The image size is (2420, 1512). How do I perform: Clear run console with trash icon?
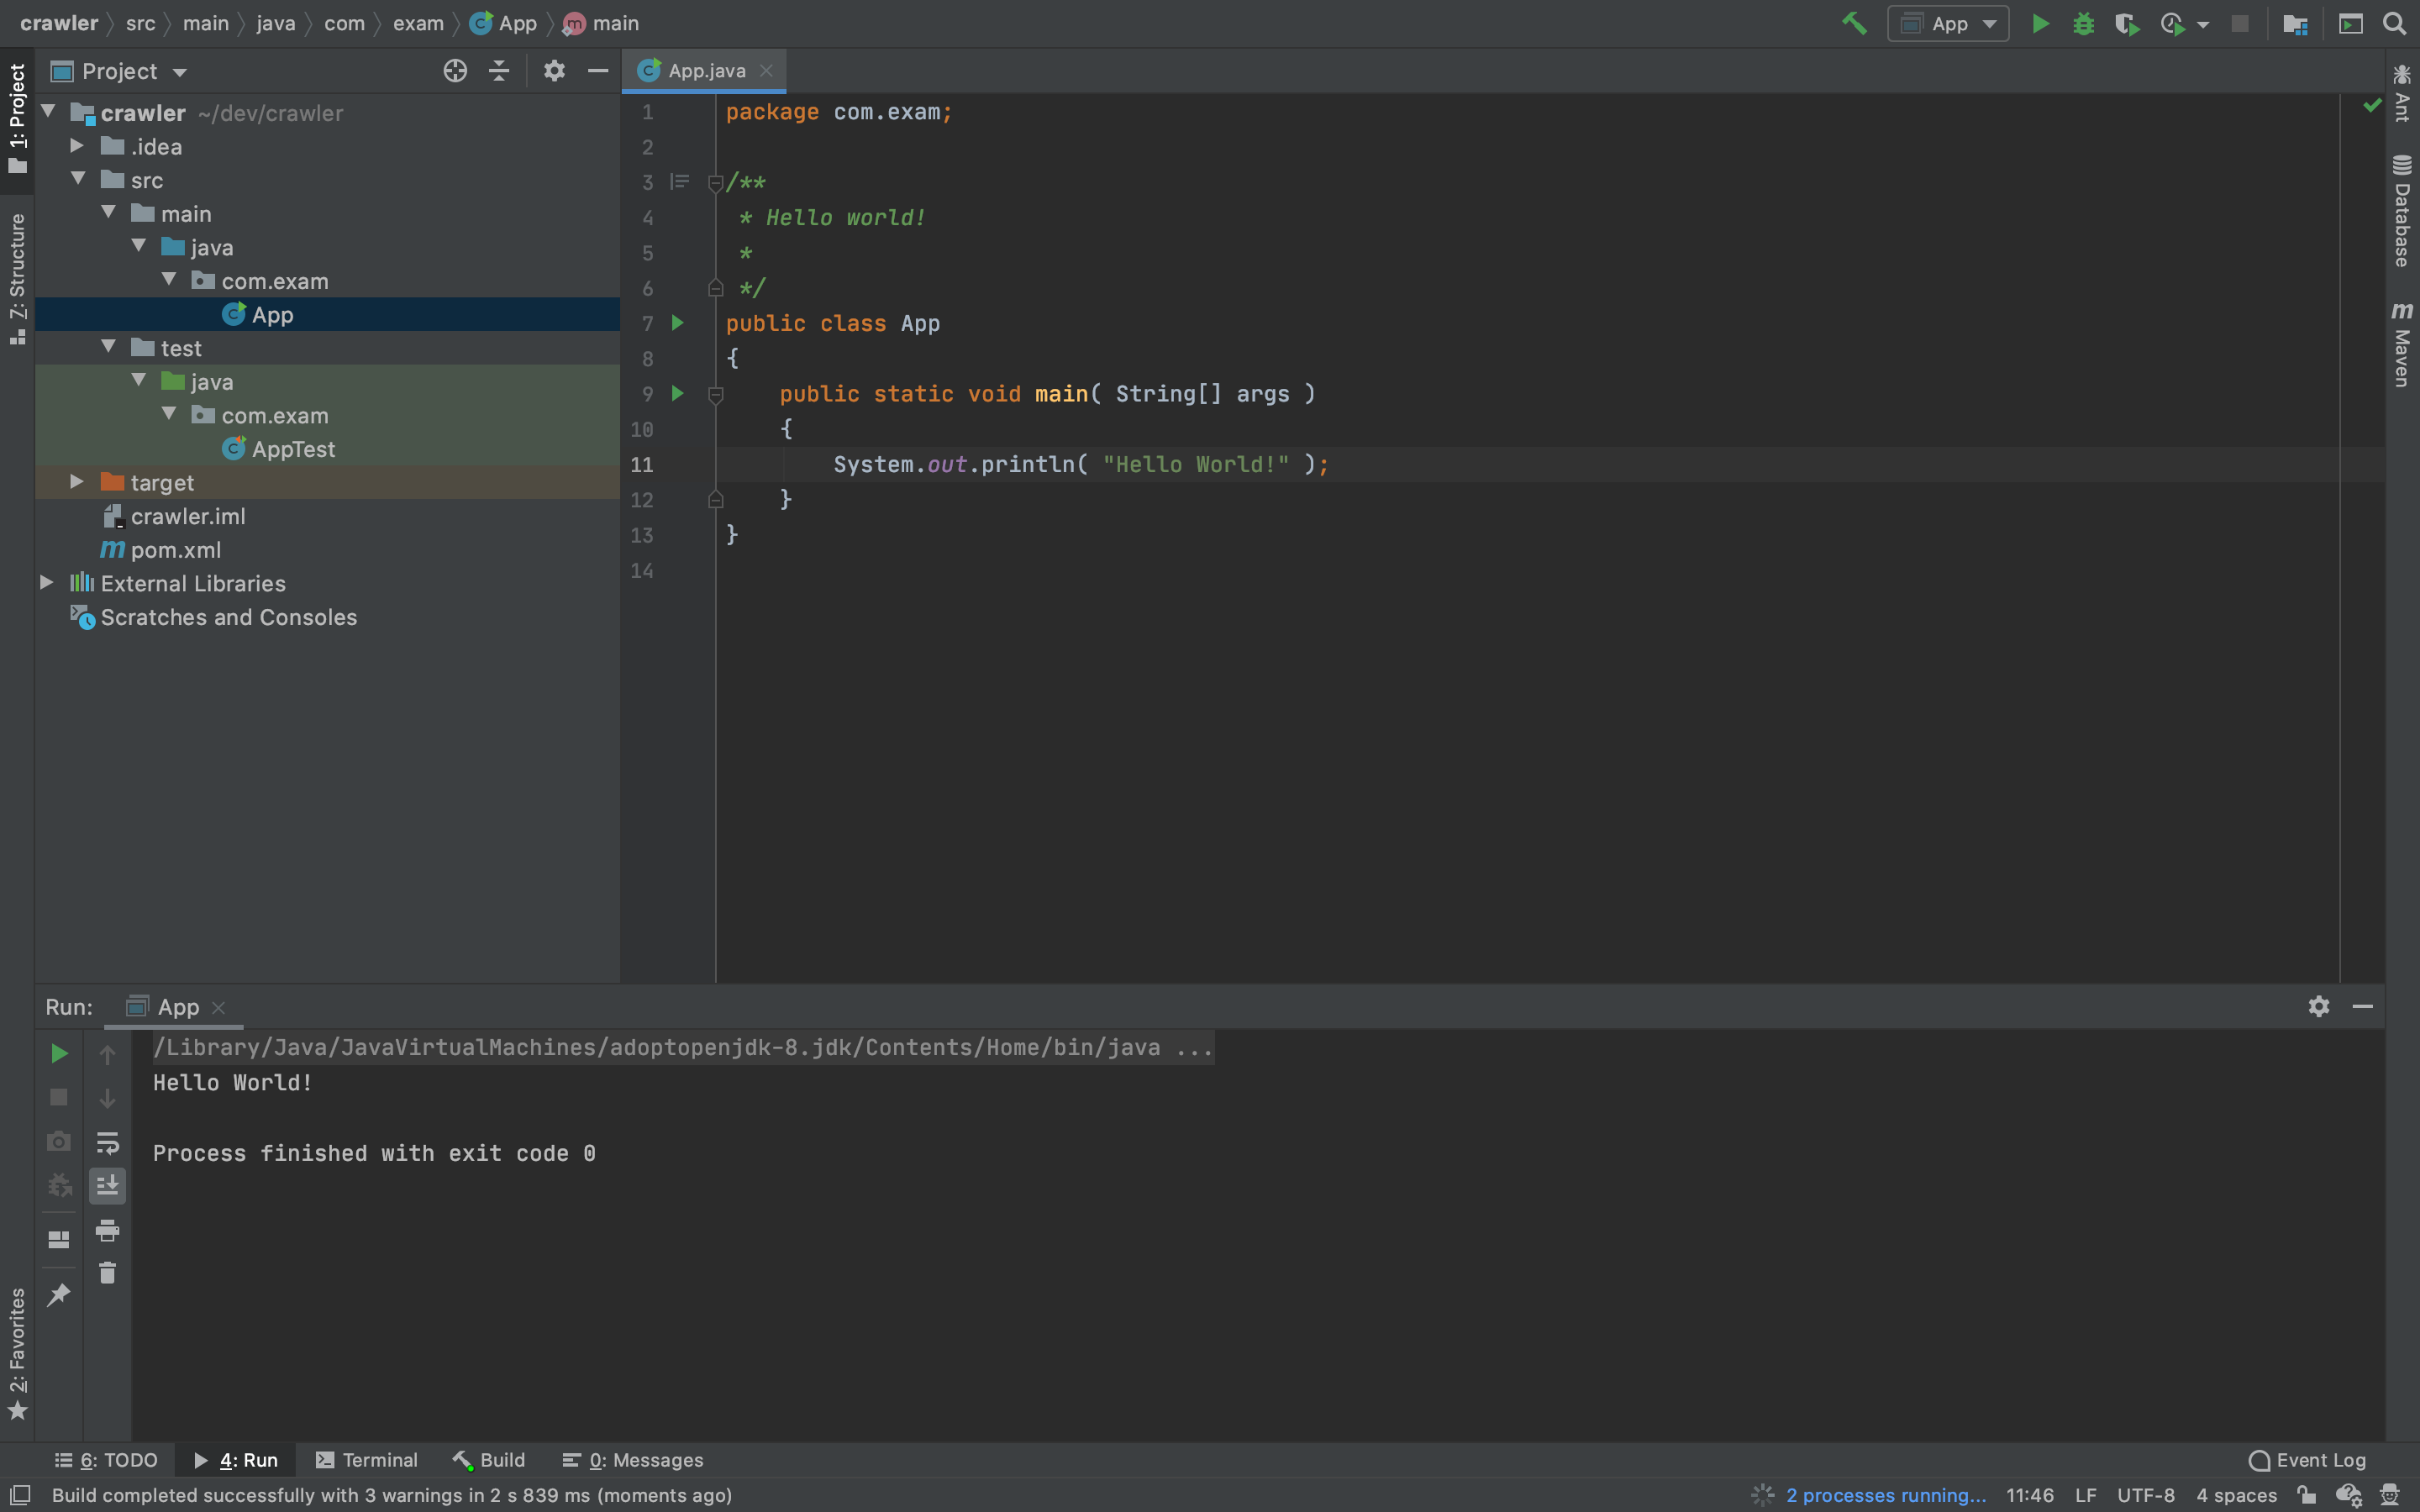click(x=107, y=1273)
